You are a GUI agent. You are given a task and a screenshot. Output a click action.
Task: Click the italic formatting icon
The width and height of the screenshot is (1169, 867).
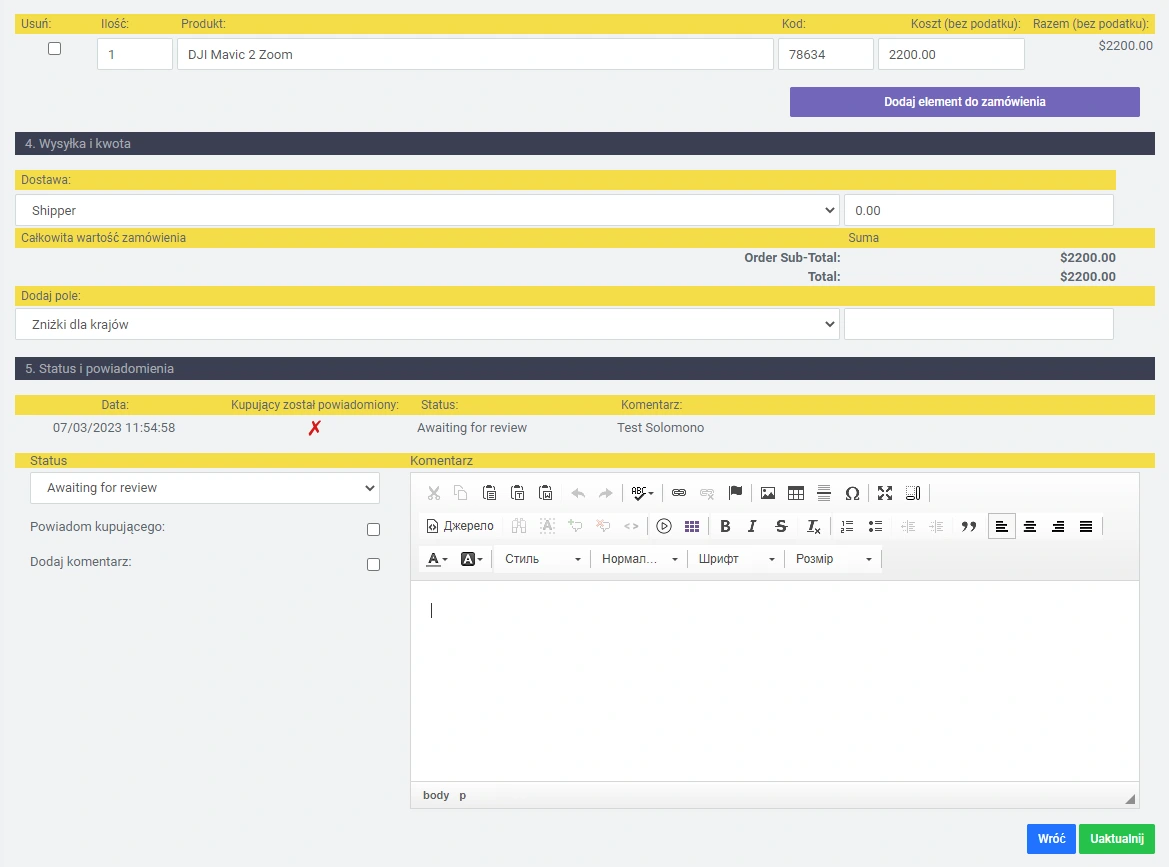click(x=752, y=526)
